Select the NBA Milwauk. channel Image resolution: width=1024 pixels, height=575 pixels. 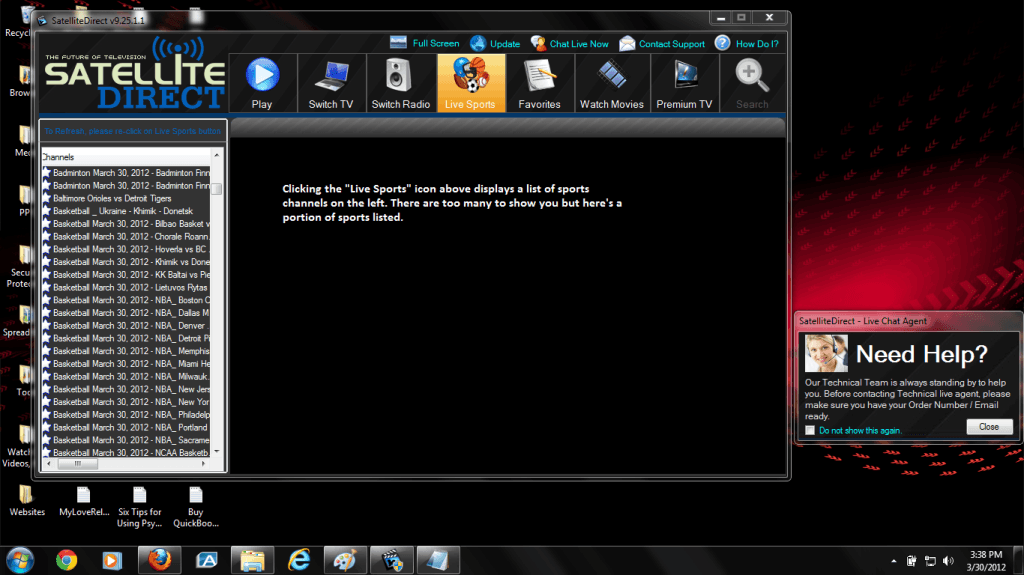126,377
